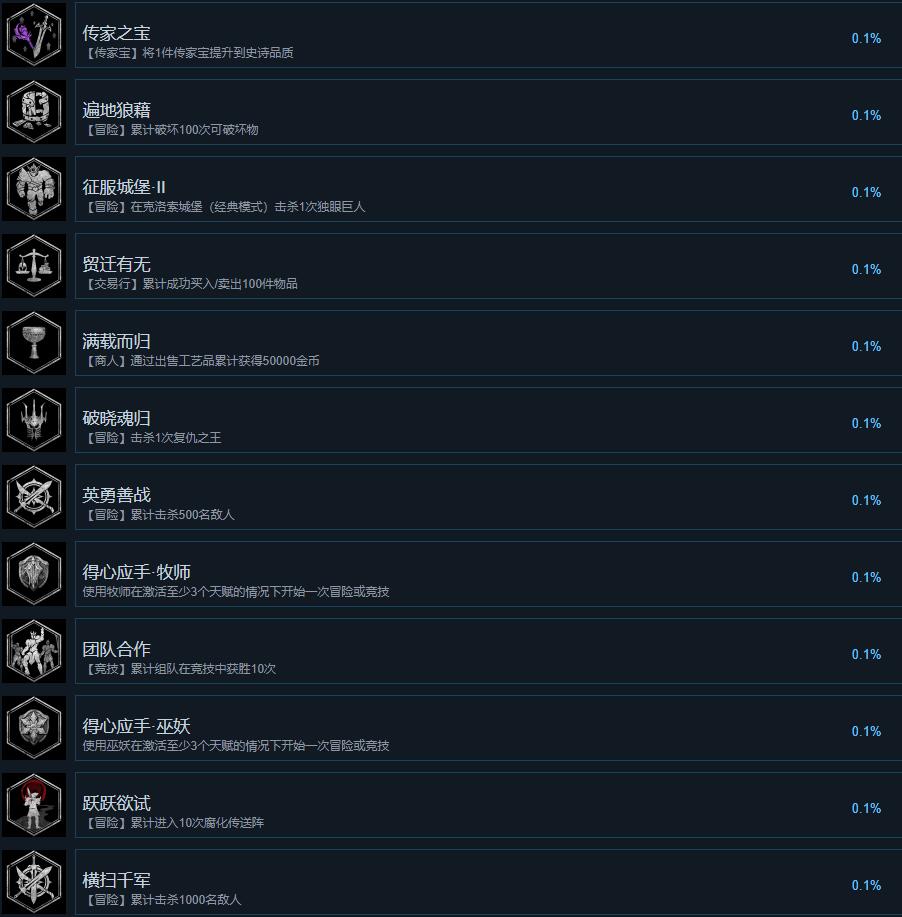Viewport: 902px width, 917px height.
Task: Click the 满载而归 achievement description
Action: [x=201, y=361]
